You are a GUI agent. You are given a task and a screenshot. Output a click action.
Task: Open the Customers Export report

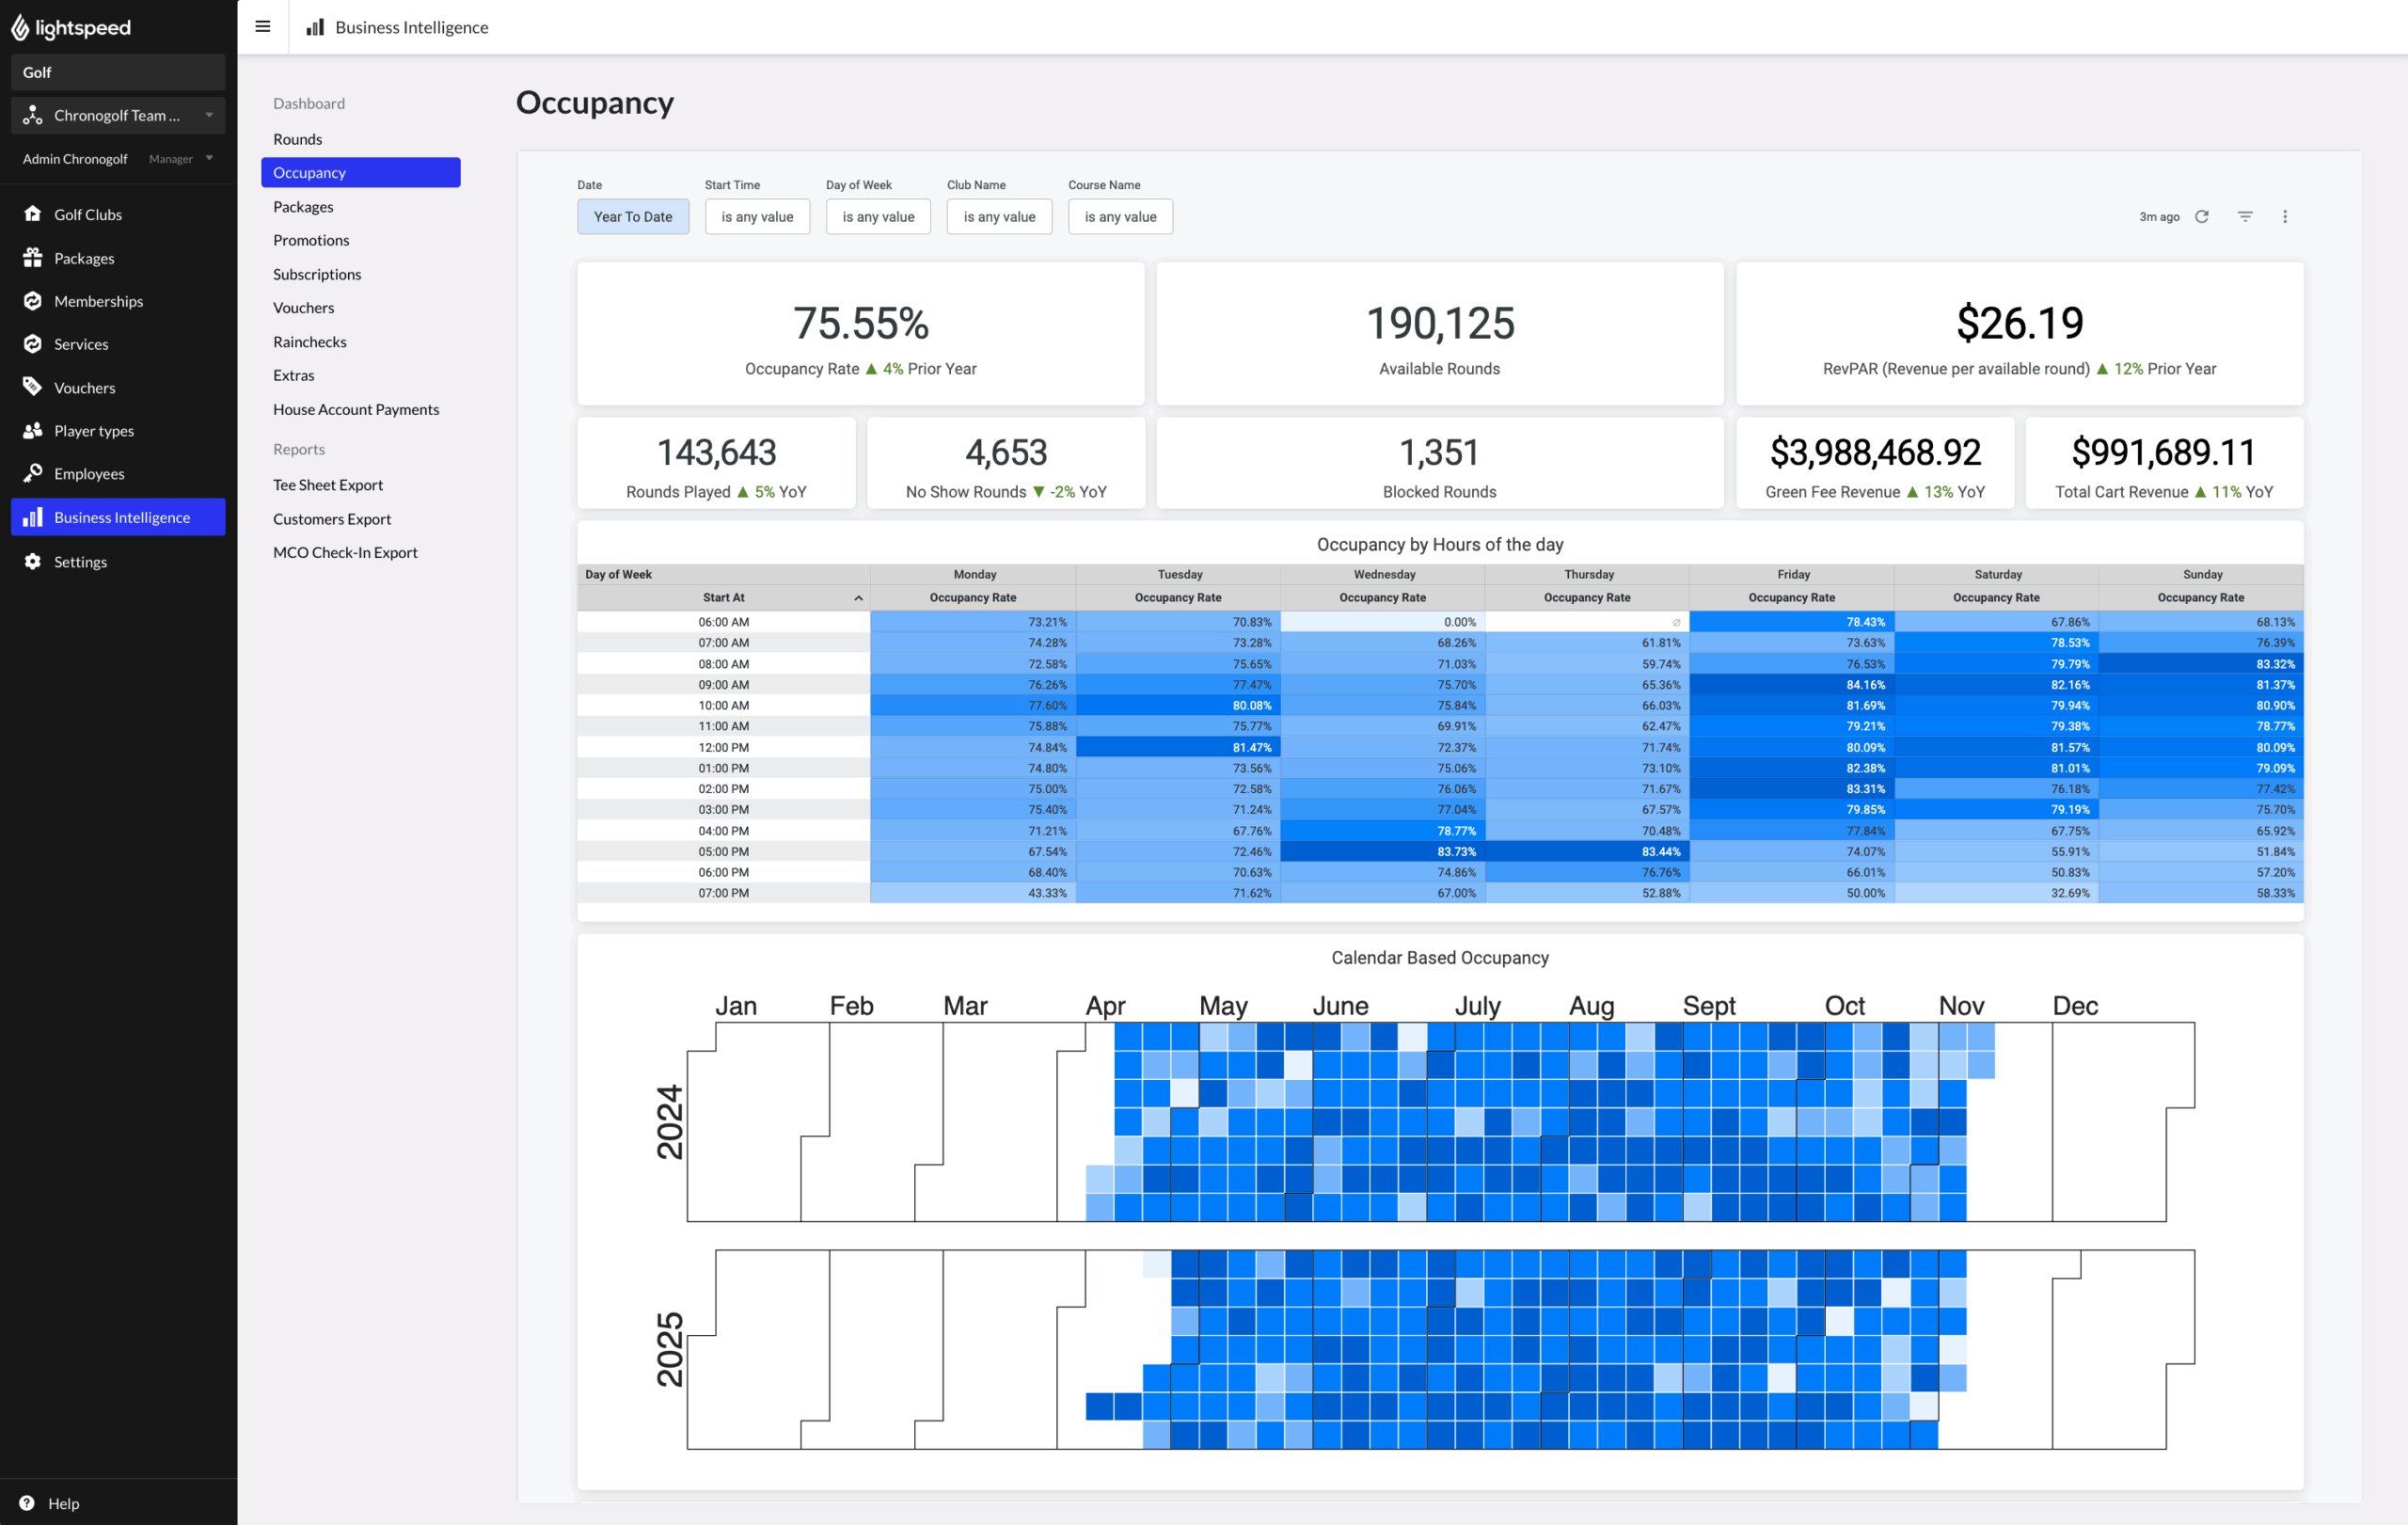click(332, 518)
